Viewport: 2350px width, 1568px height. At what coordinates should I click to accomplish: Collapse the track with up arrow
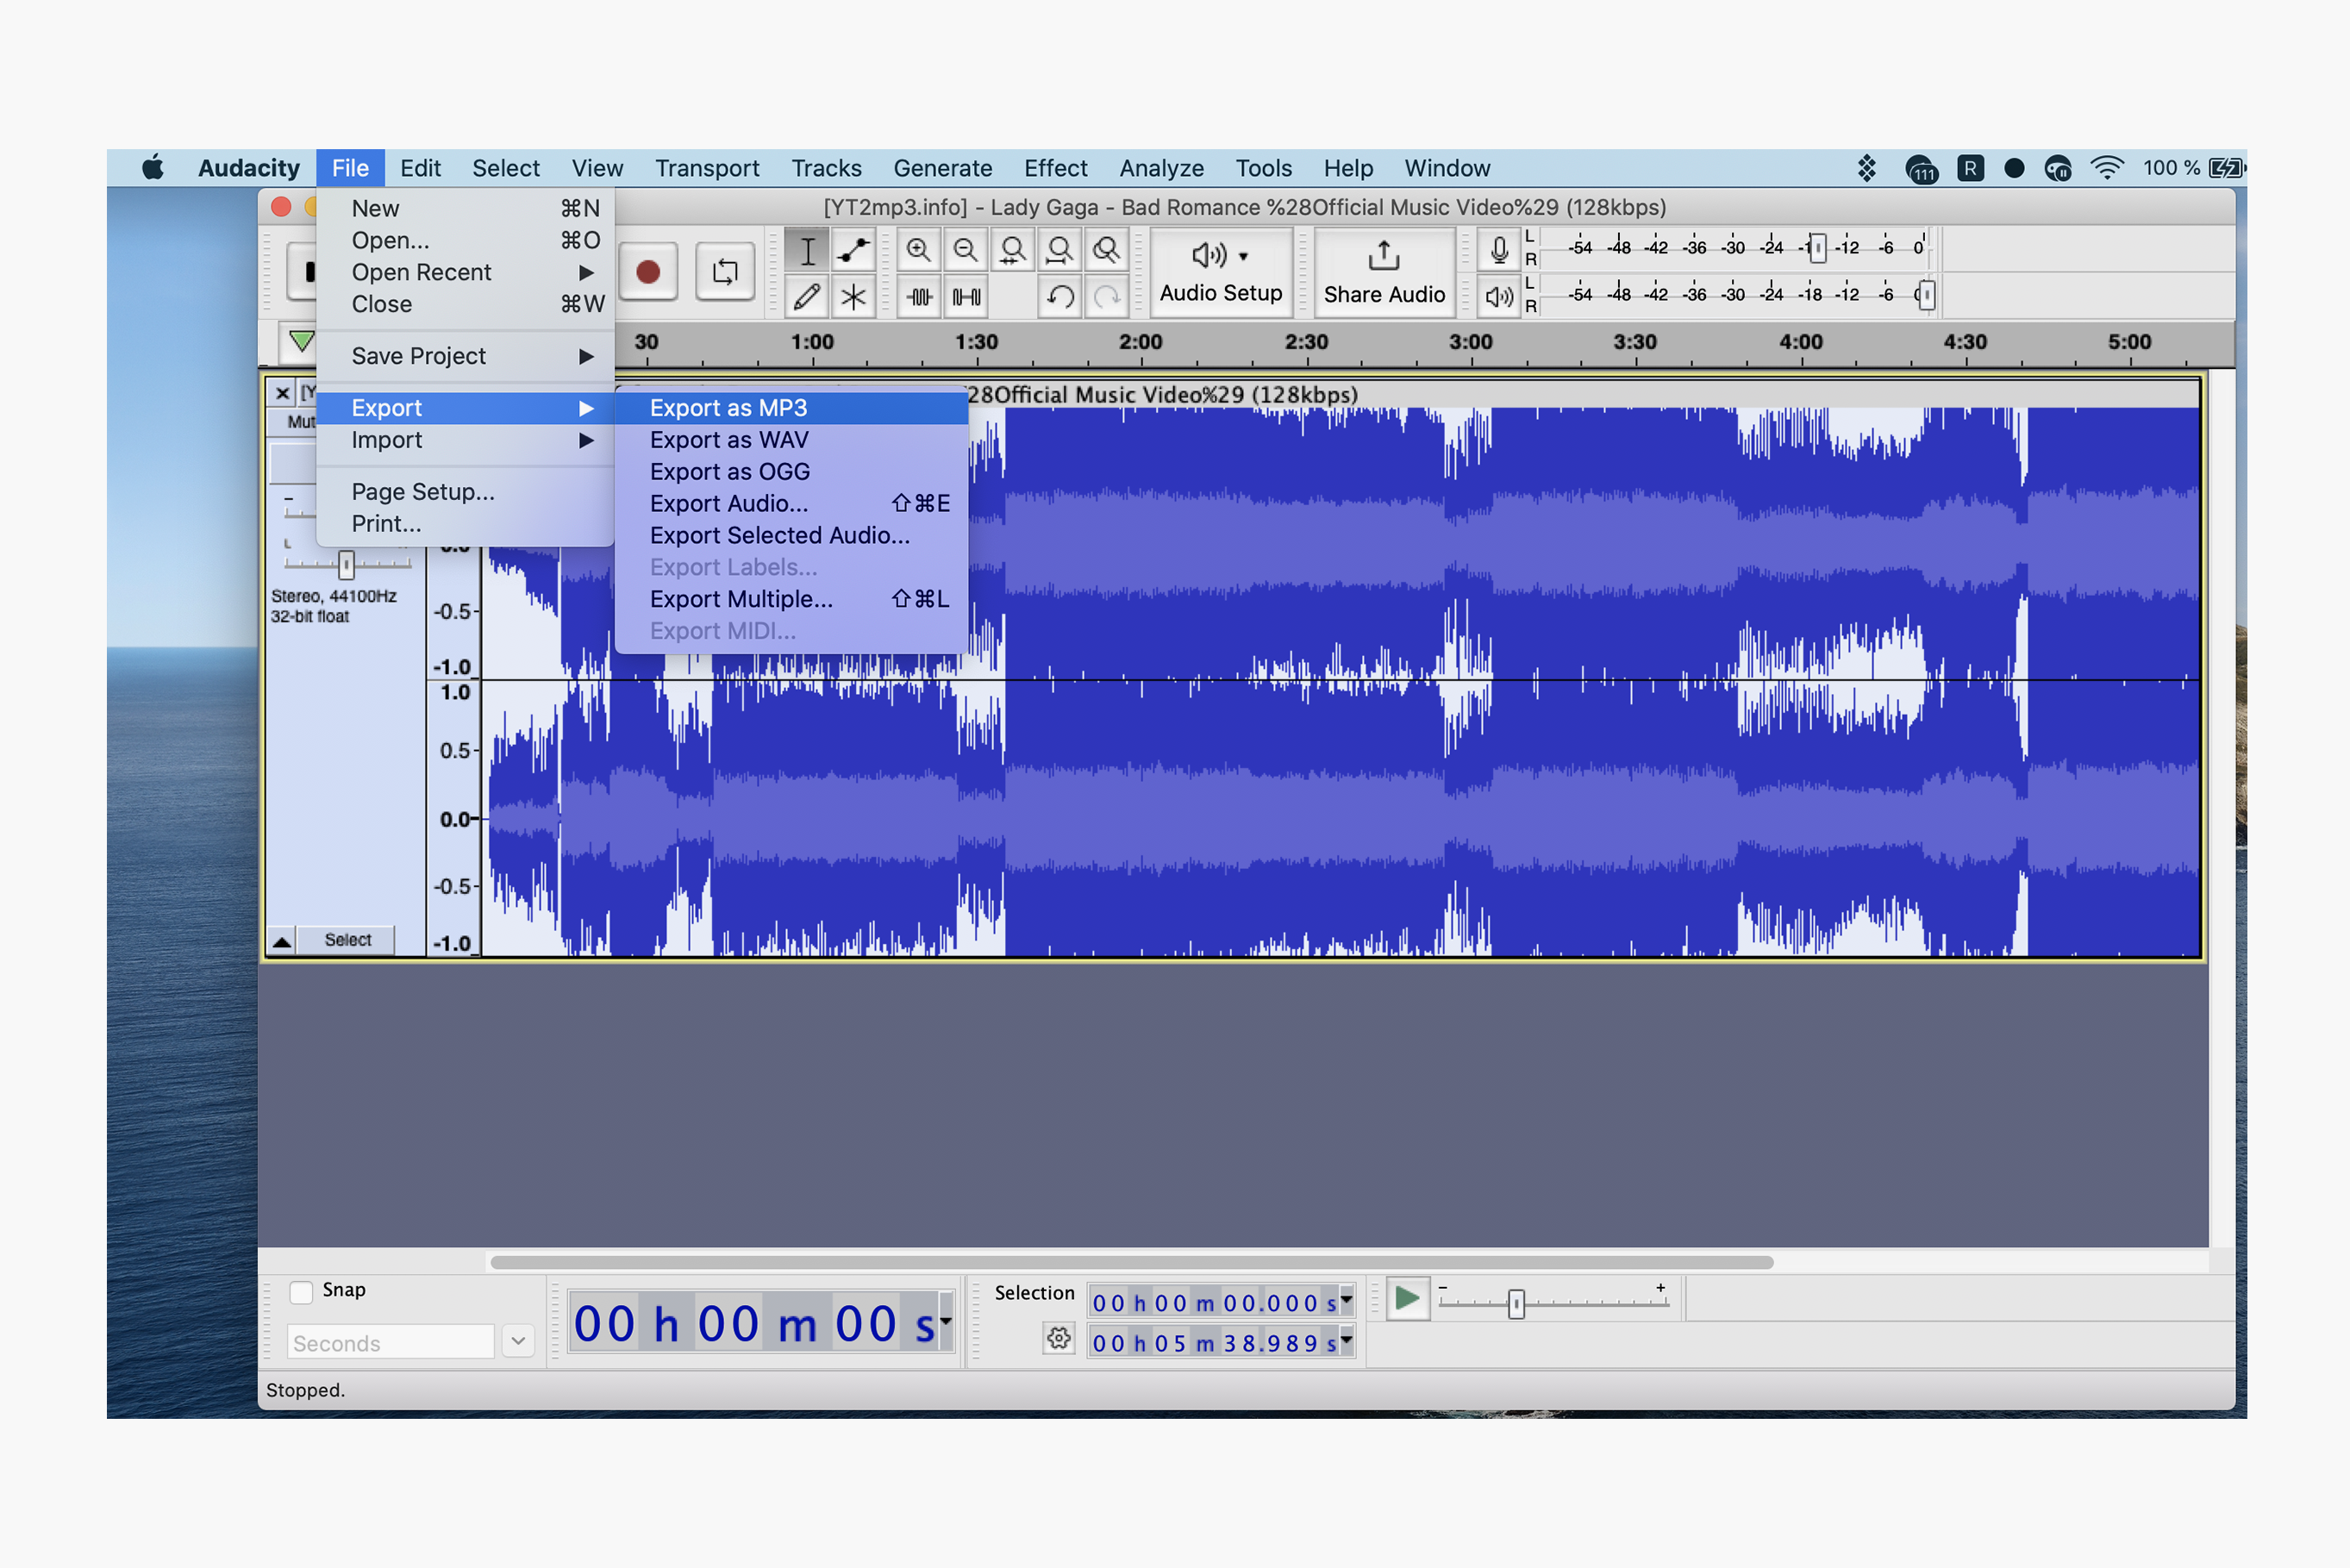tap(282, 940)
